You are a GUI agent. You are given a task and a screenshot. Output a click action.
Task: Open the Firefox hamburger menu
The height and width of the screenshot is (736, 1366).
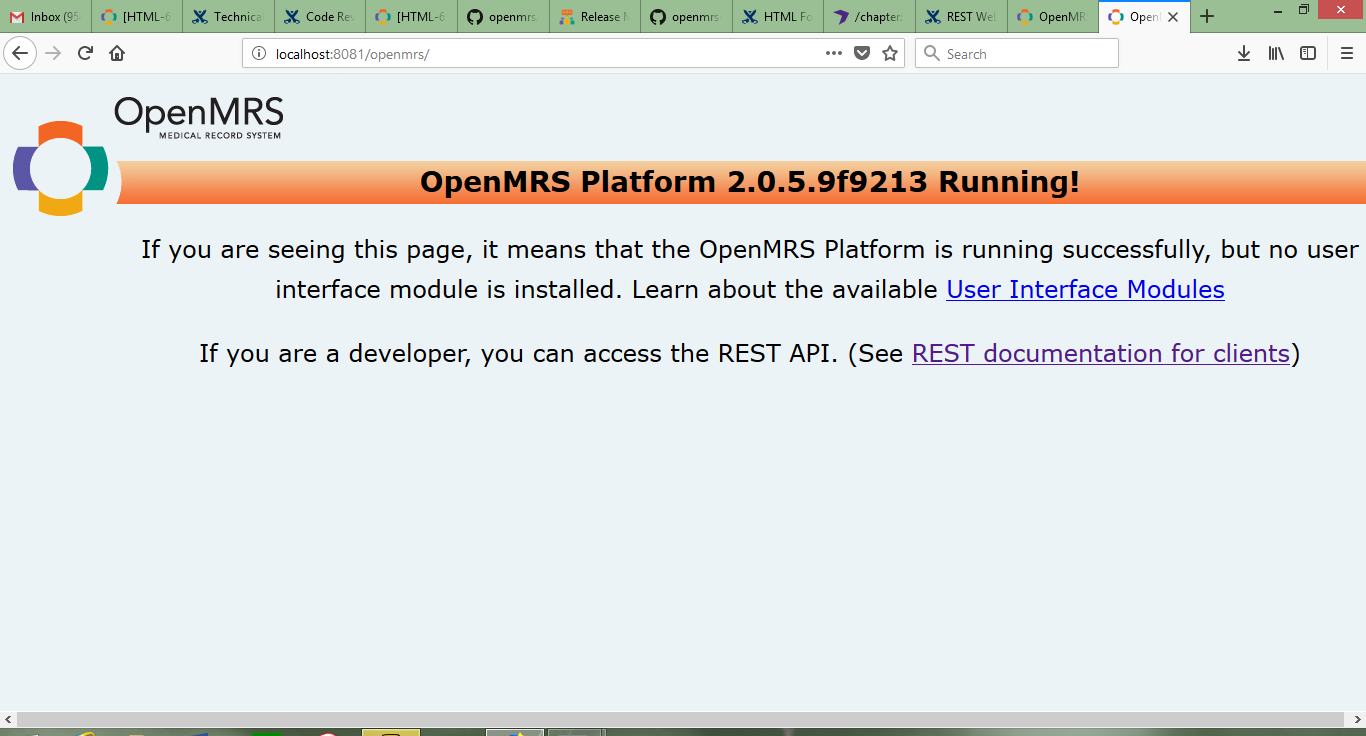click(1346, 53)
